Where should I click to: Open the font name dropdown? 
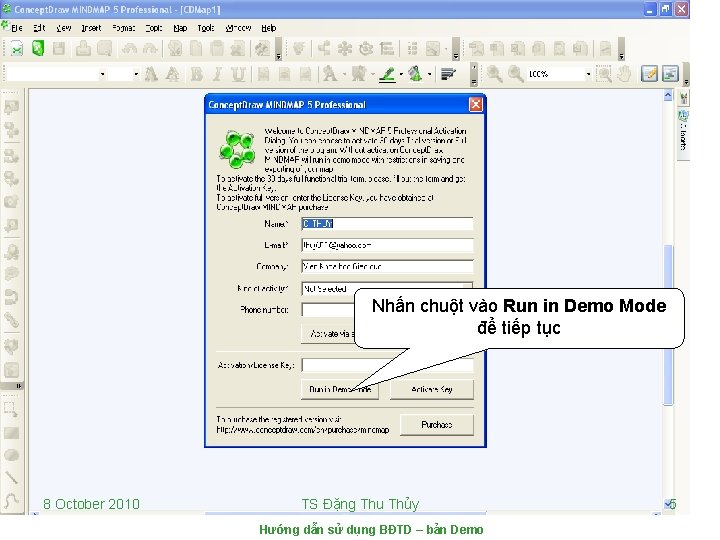click(102, 74)
